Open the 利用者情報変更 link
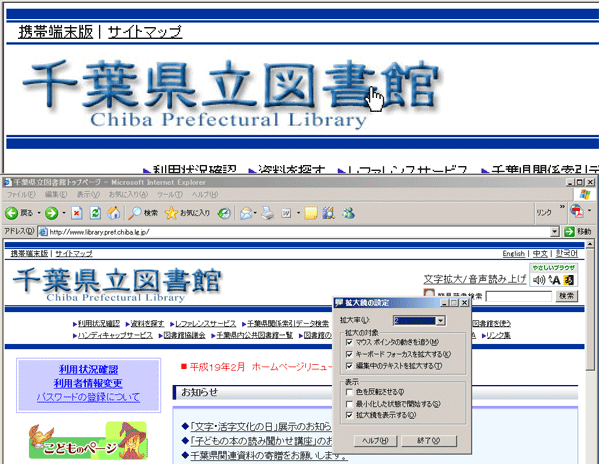 click(88, 383)
